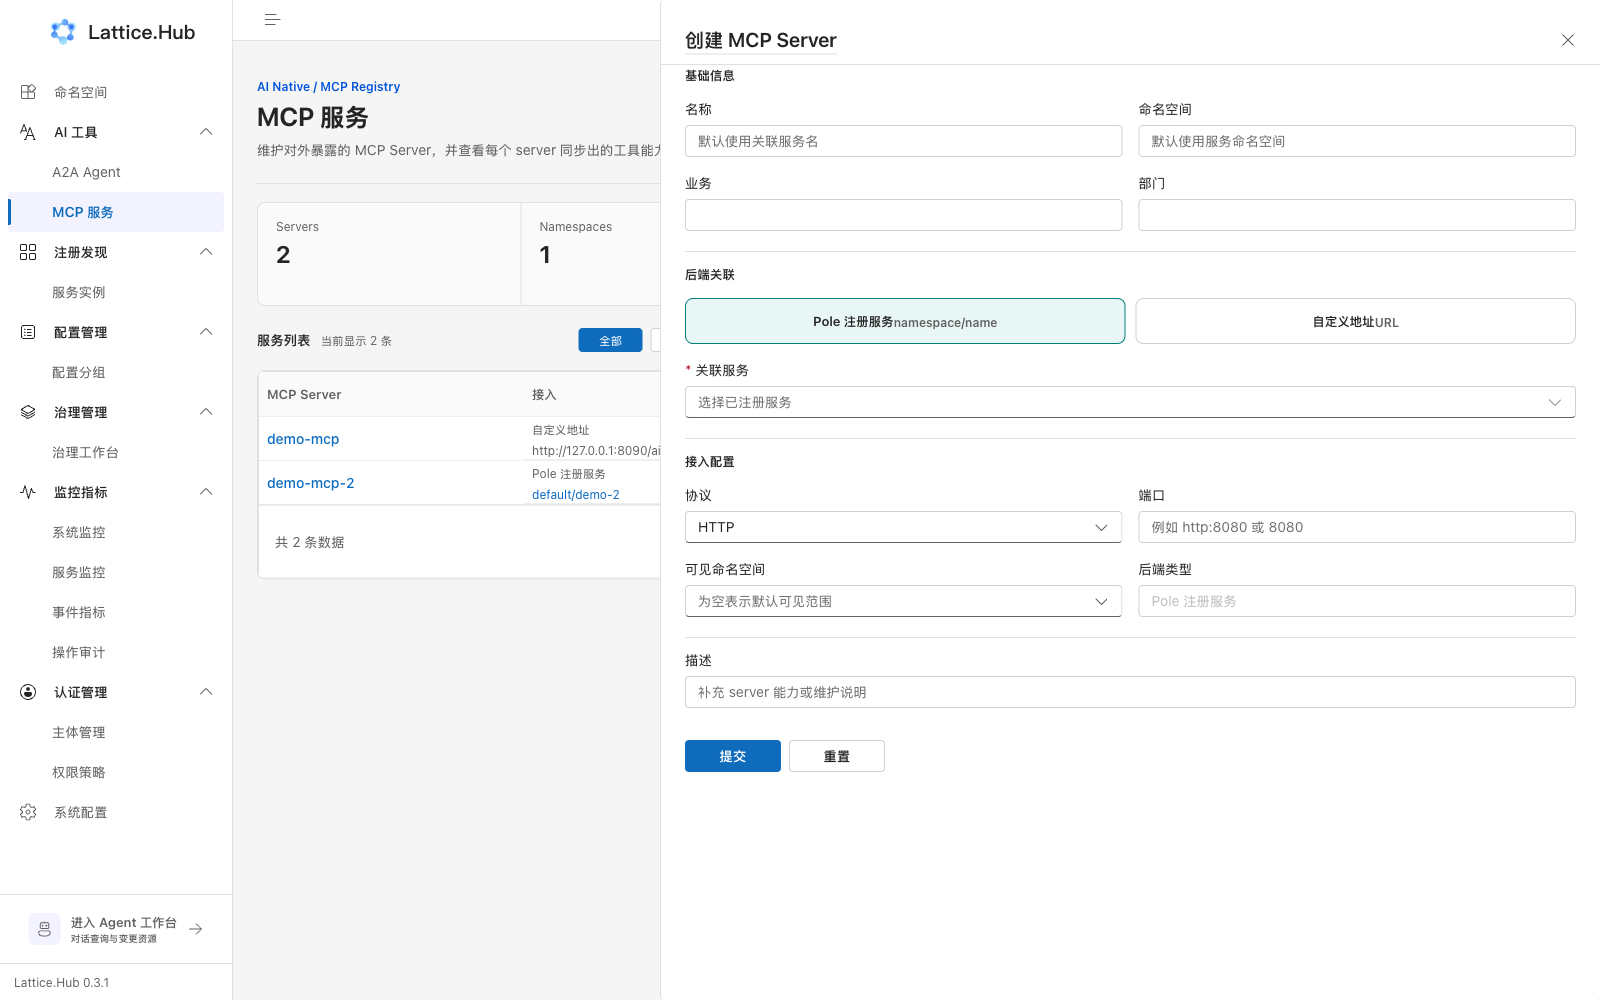Click the AI Native / MCP Registry breadcrumb
1600x1000 pixels.
click(x=328, y=87)
